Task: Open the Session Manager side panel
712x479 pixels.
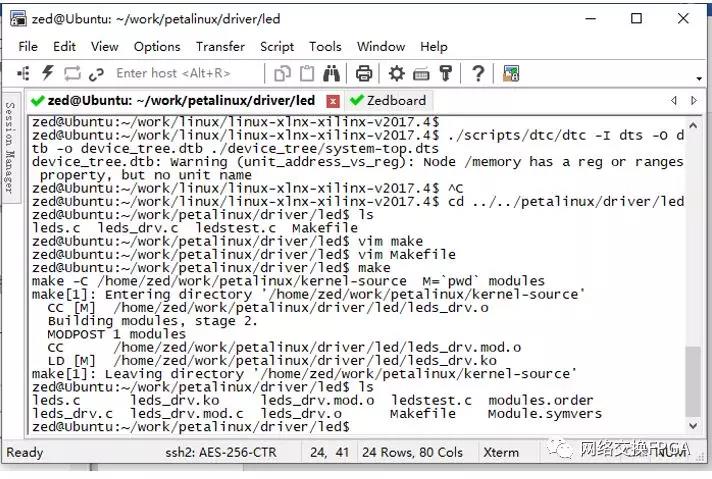Action: pos(10,148)
